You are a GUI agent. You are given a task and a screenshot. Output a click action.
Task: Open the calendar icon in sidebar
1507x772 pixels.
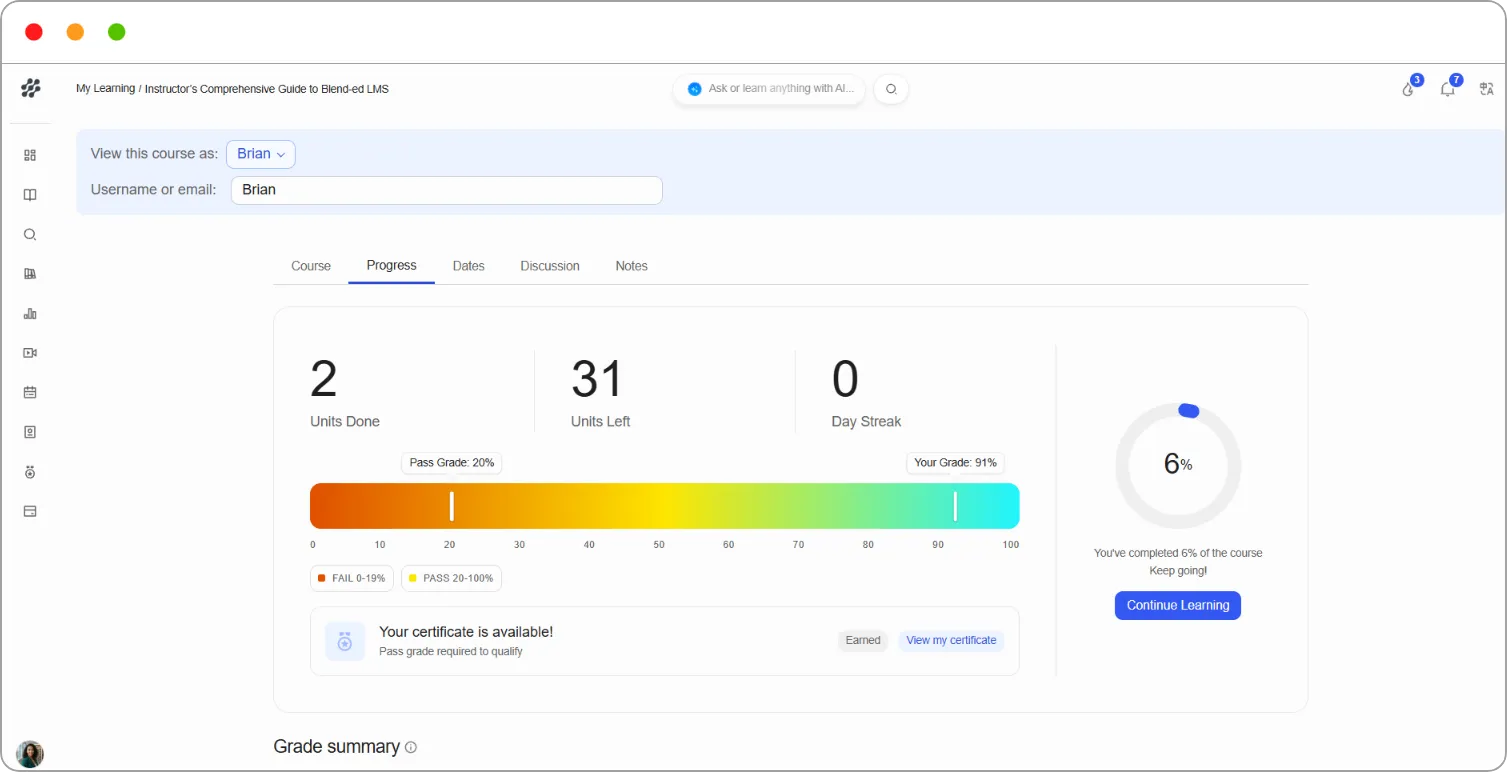tap(30, 393)
